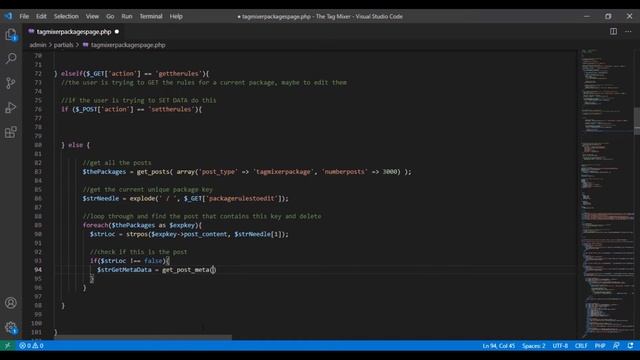Open the feedback icon in status bar
This screenshot has height=360, width=640.
pos(616,346)
